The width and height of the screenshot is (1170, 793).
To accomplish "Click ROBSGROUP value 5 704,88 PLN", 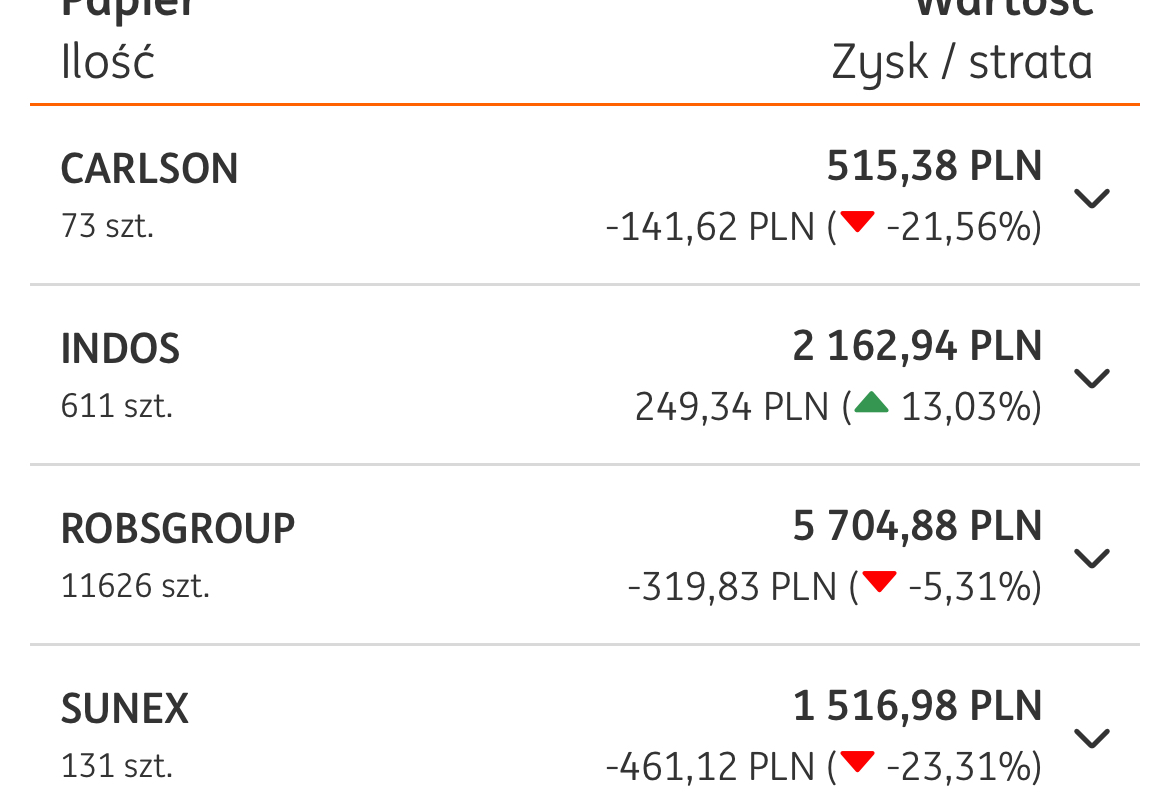I will coord(917,527).
